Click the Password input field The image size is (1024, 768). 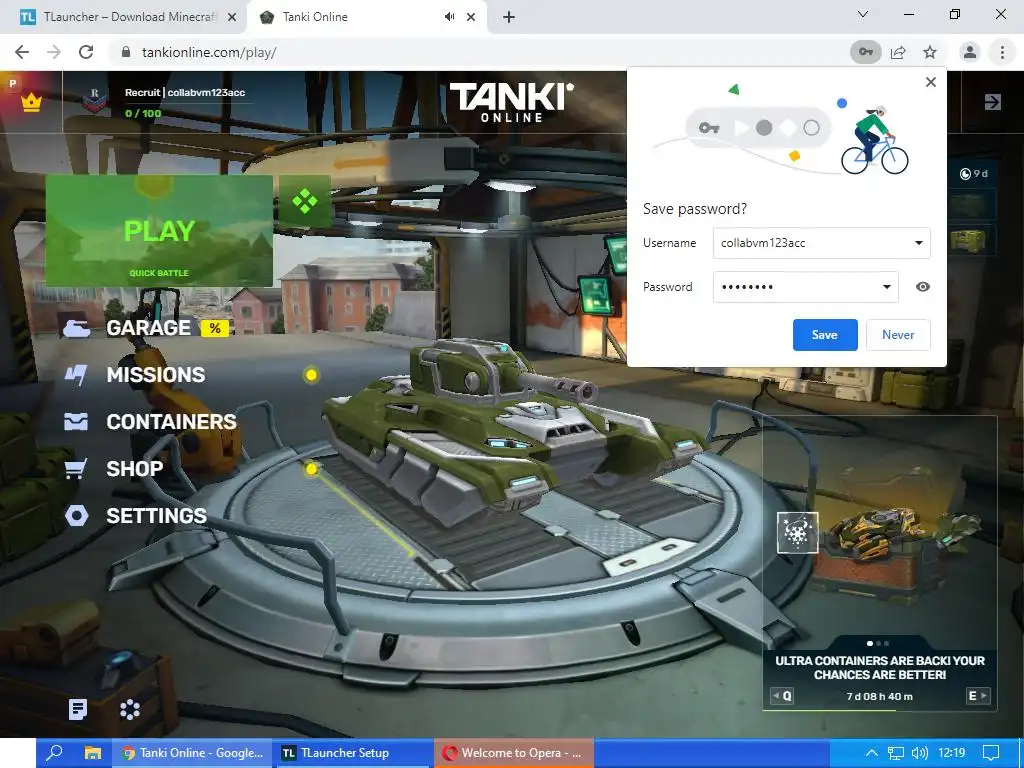tap(805, 287)
